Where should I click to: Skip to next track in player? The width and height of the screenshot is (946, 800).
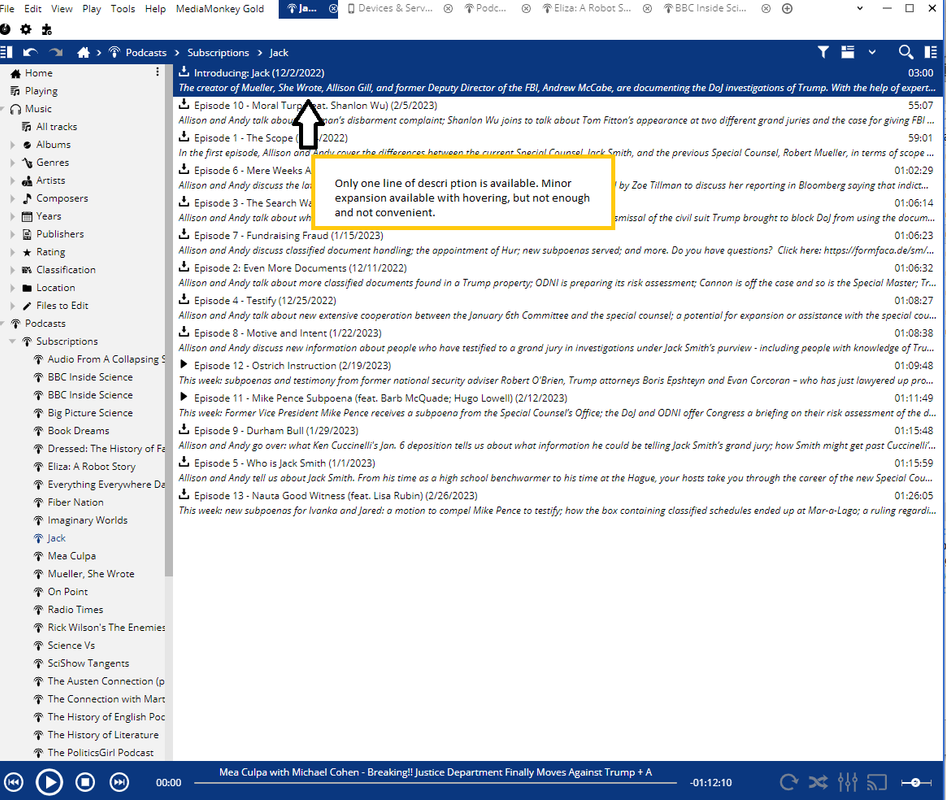click(x=119, y=783)
